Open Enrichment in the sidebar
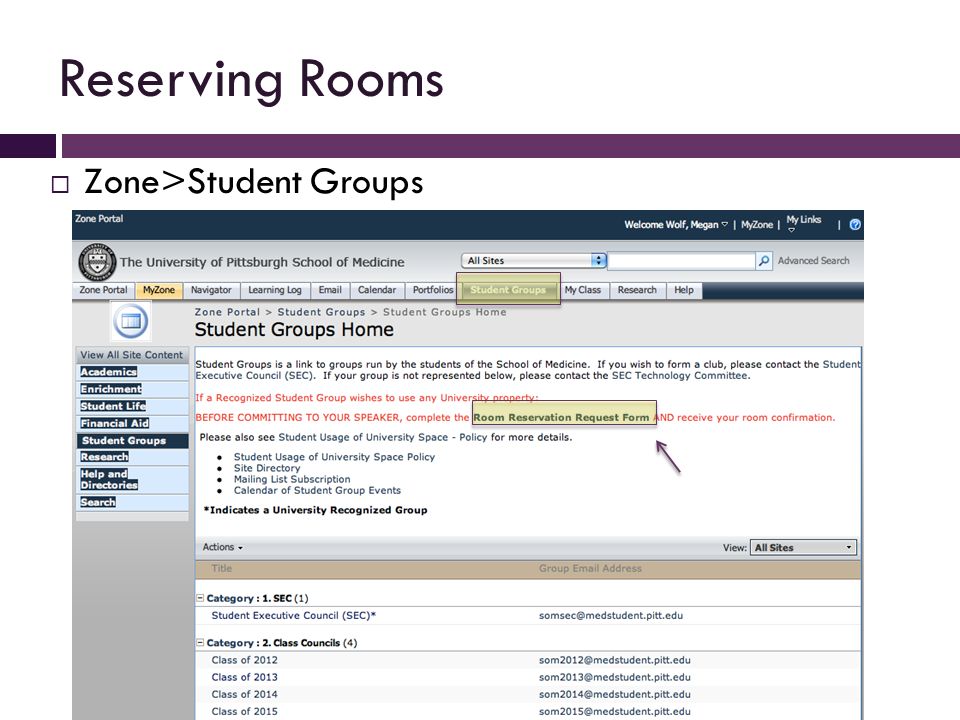The image size is (960, 720). coord(111,389)
